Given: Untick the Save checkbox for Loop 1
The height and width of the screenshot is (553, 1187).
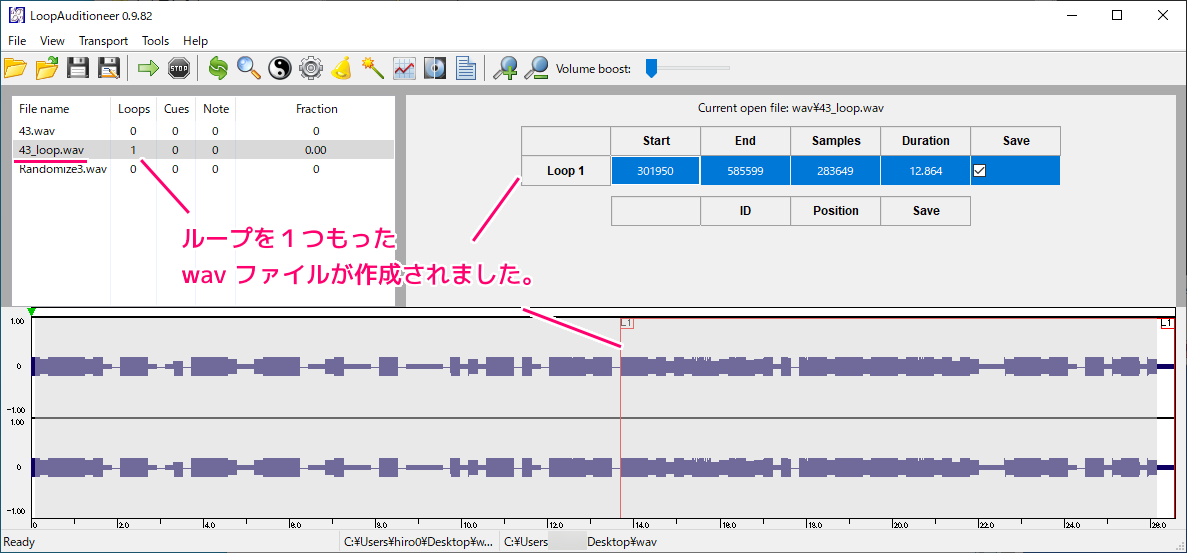Looking at the screenshot, I should click(x=980, y=171).
